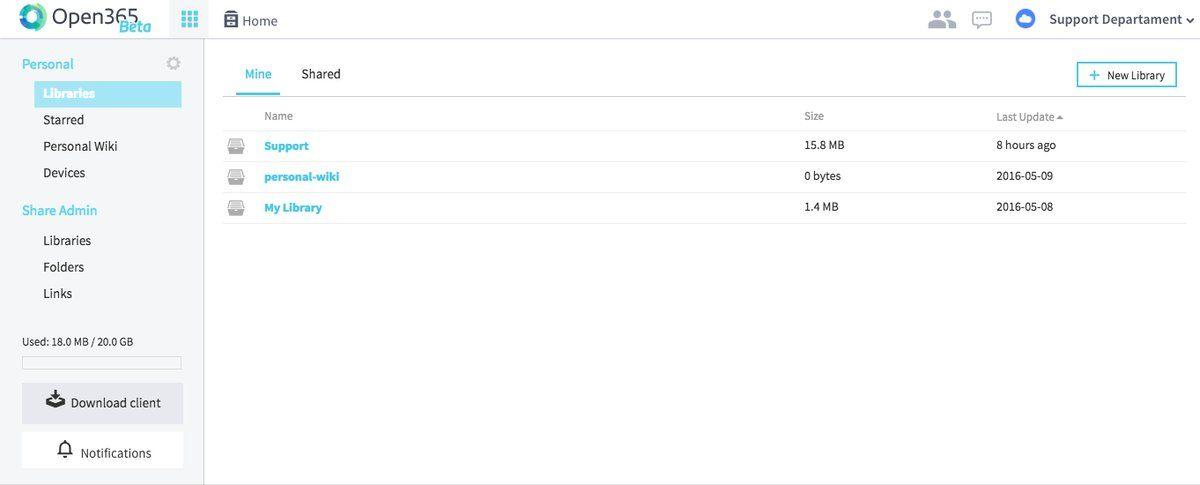
Task: Expand the Support Departament user menu
Action: tap(1122, 19)
